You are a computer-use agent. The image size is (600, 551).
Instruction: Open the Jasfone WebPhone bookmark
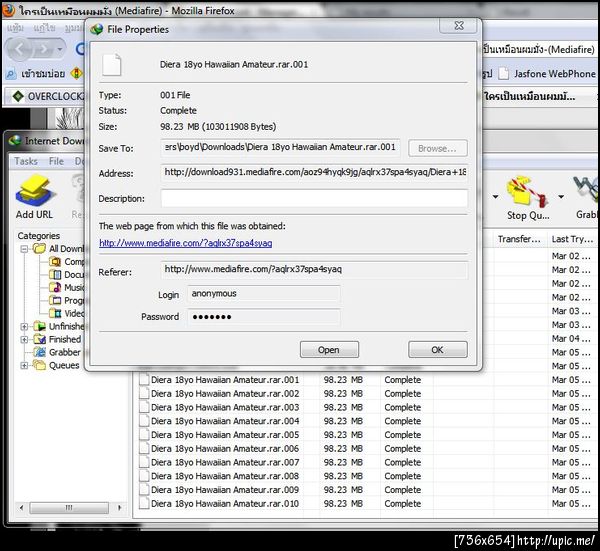click(547, 73)
